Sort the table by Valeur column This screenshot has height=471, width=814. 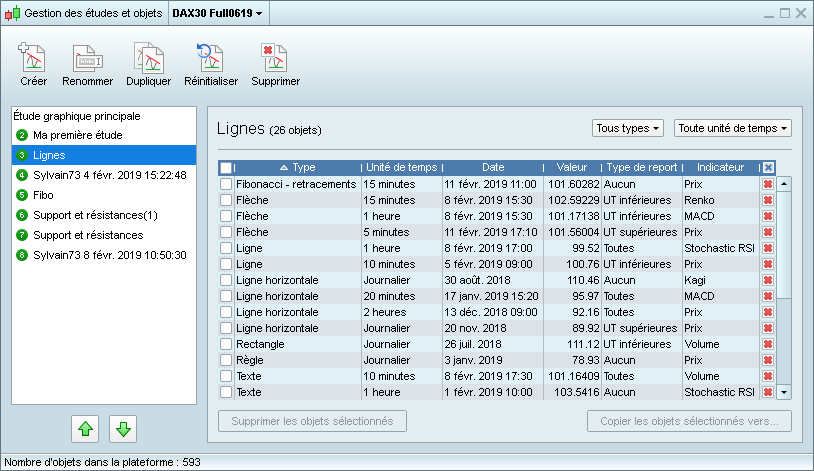click(x=572, y=167)
